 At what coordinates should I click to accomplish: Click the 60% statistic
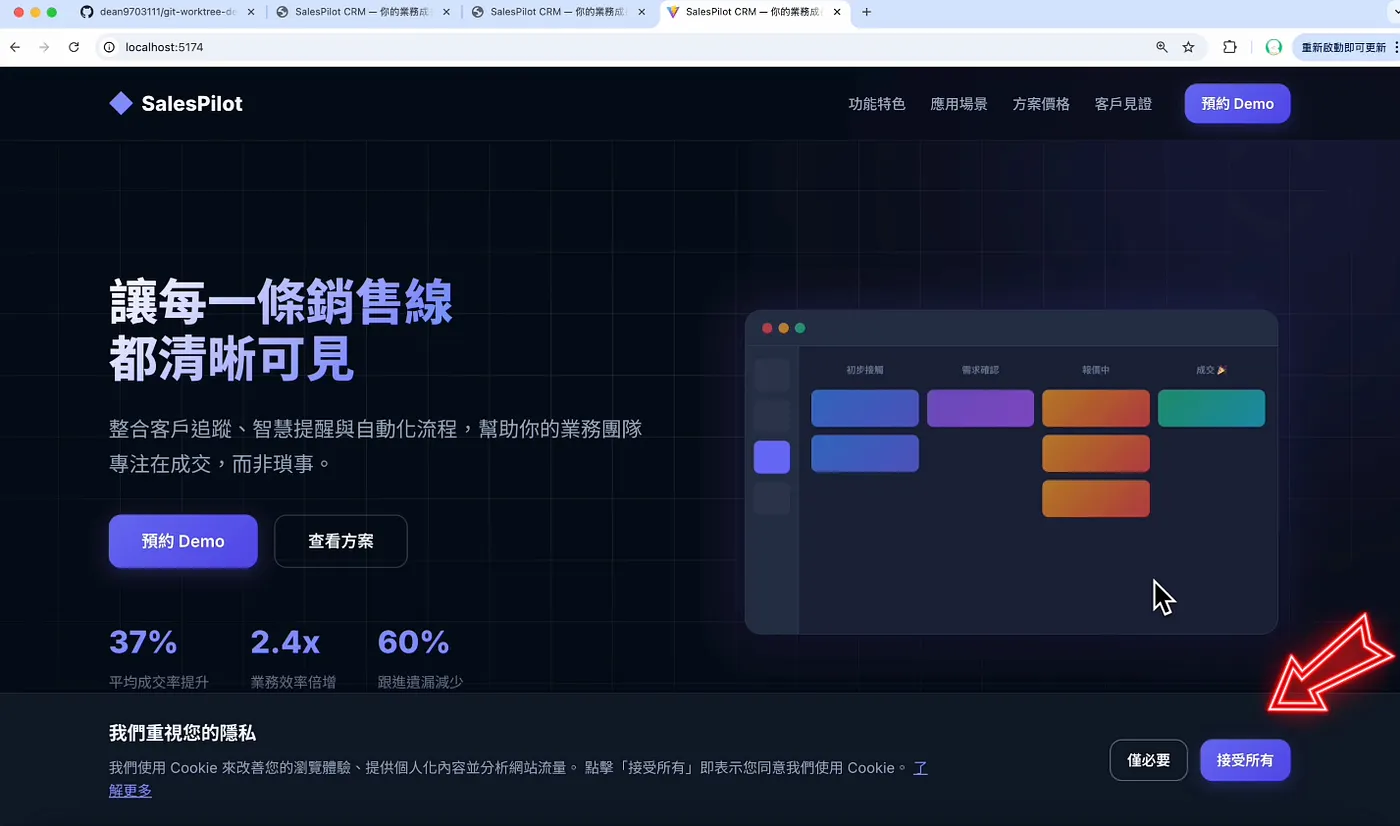413,642
